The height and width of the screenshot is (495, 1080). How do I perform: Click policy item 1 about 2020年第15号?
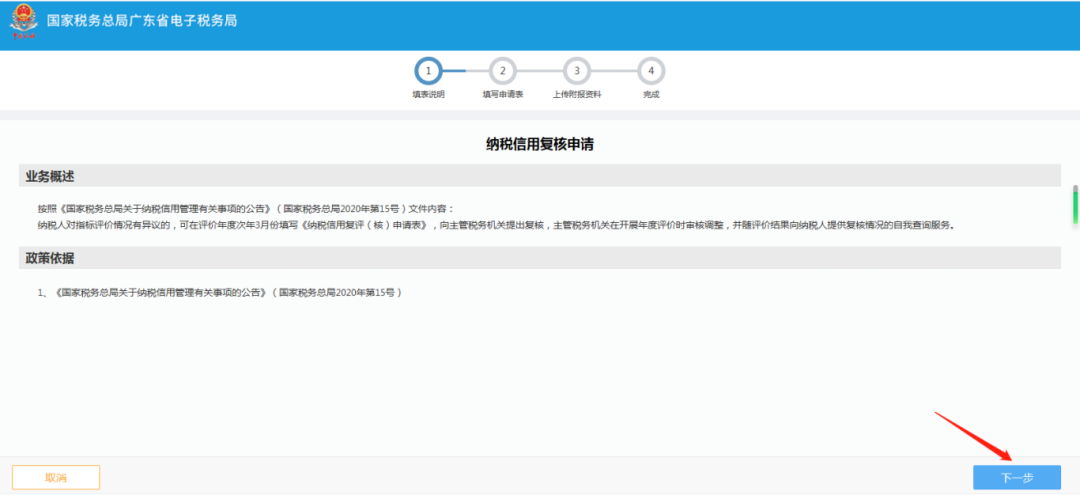pyautogui.click(x=219, y=293)
